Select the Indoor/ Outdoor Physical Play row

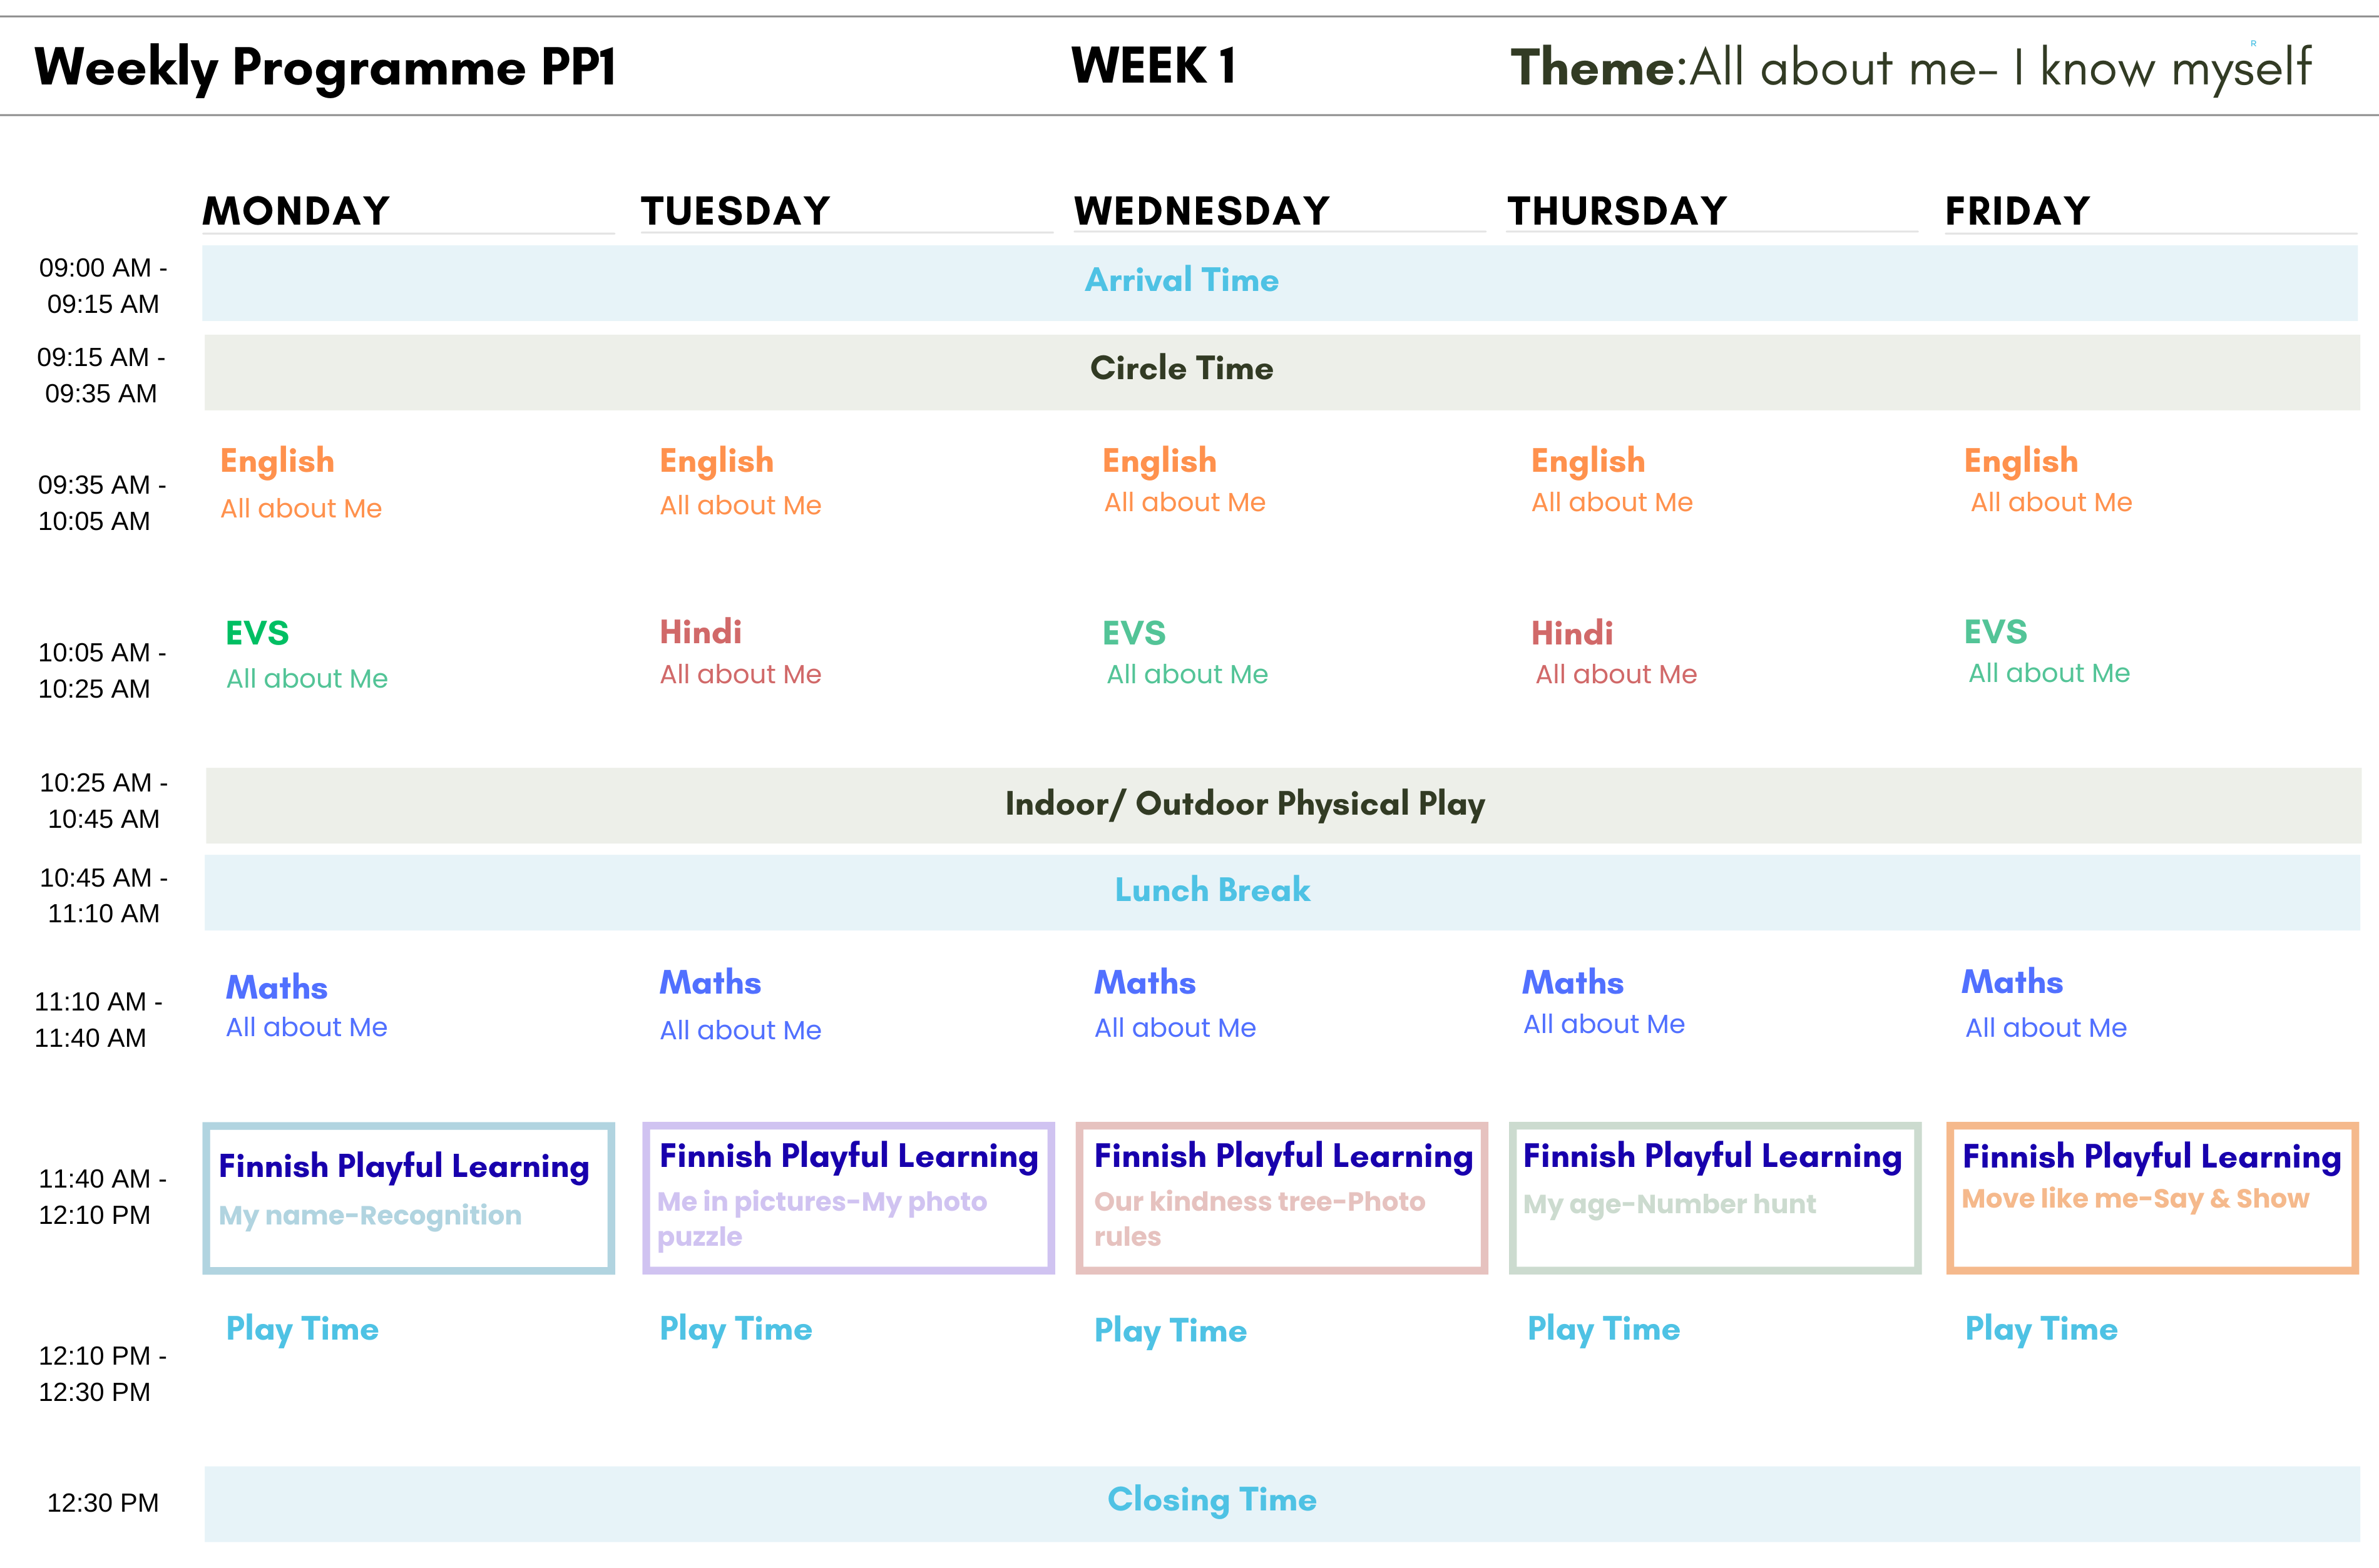coord(1244,804)
